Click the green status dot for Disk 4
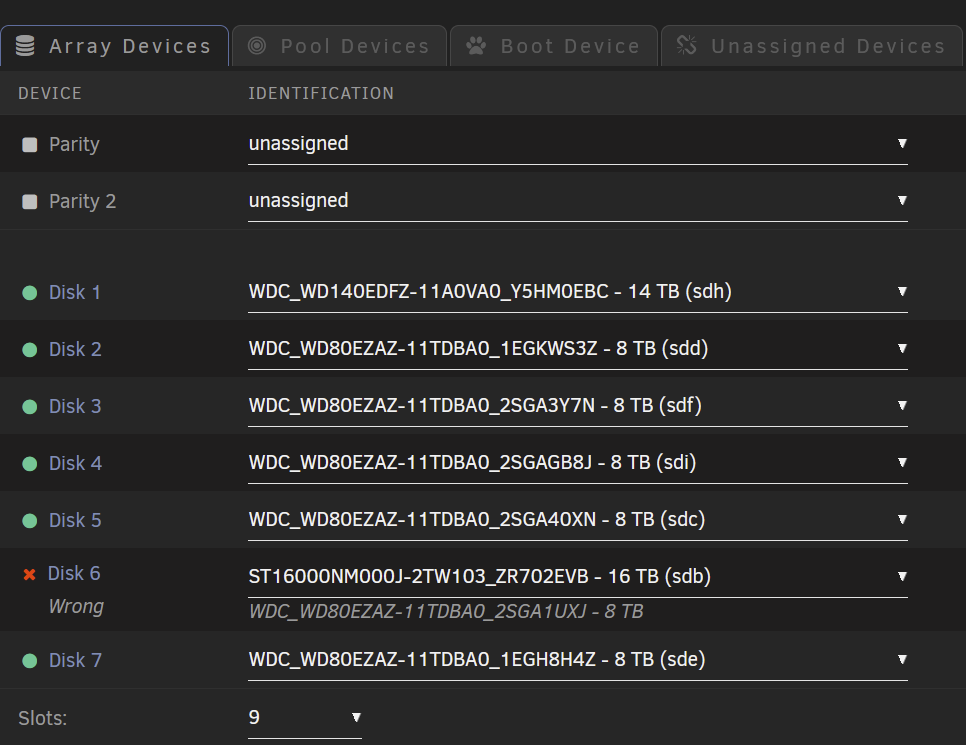This screenshot has width=966, height=745. click(30, 464)
